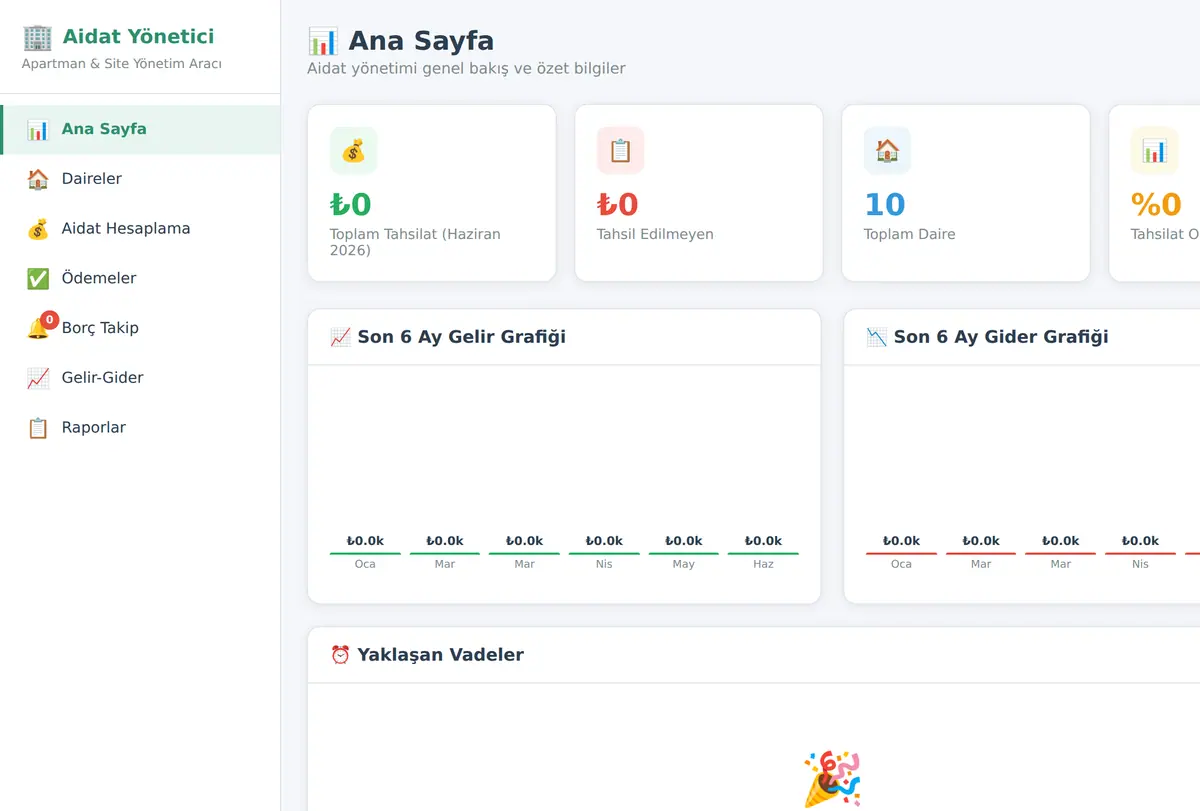Click the Apartman & Site Yönetim Aracı subtitle
The image size is (1200, 811).
122,64
